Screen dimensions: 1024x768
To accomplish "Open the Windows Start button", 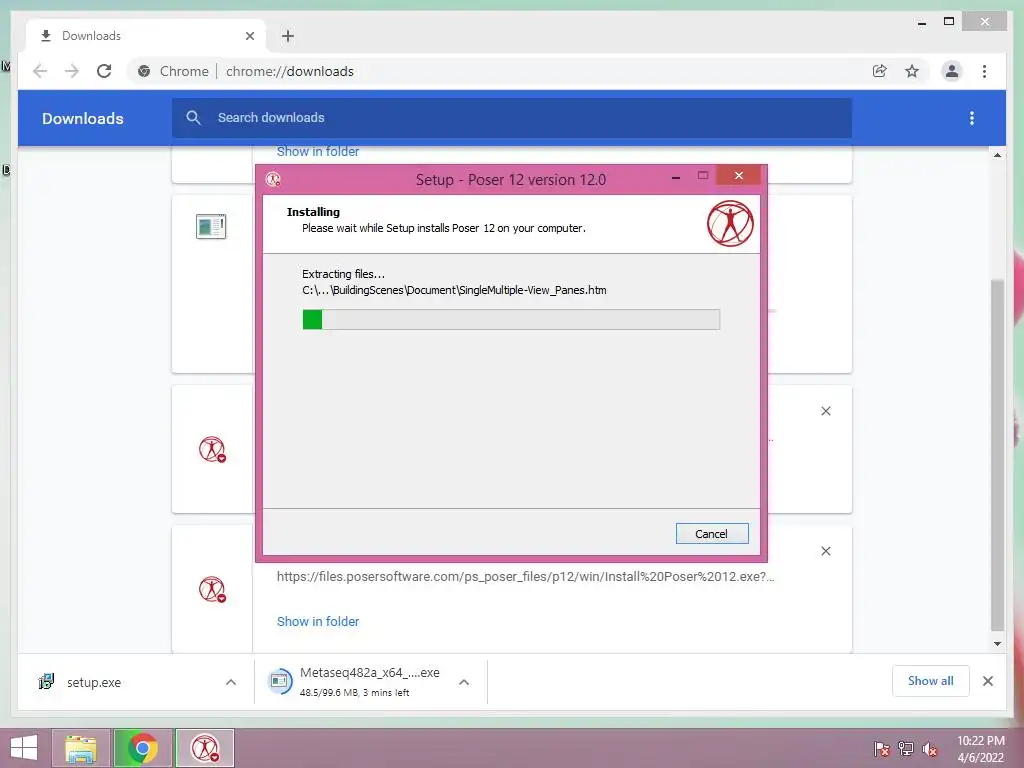I will [24, 748].
